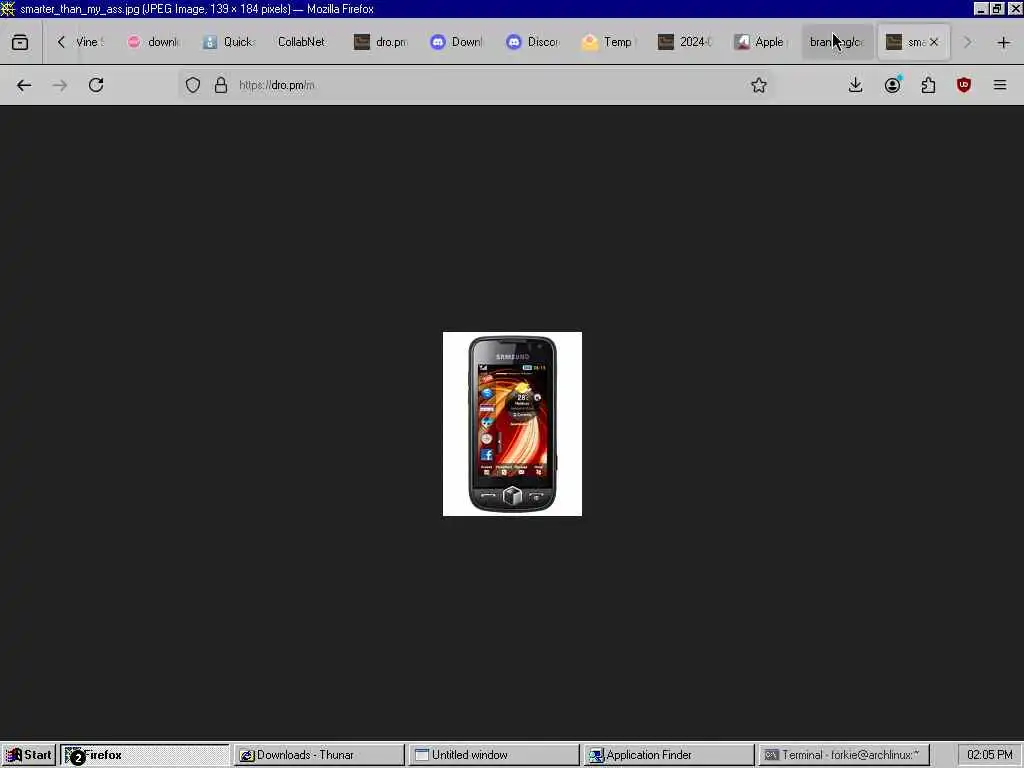Switch to the Temp tab
1024x768 pixels.
pos(609,42)
